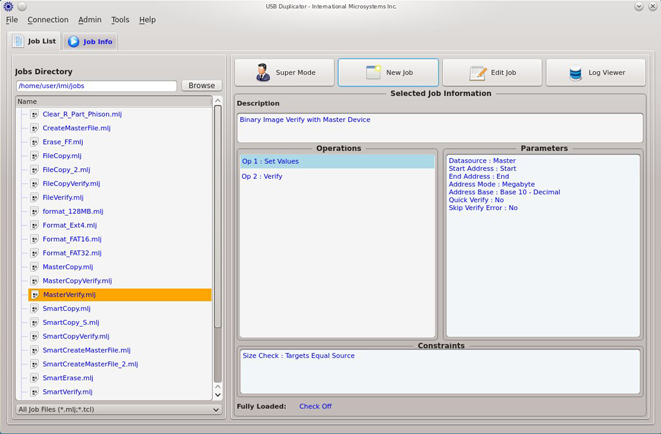
Task: Click Skip Verify Error : No parameter
Action: [483, 208]
